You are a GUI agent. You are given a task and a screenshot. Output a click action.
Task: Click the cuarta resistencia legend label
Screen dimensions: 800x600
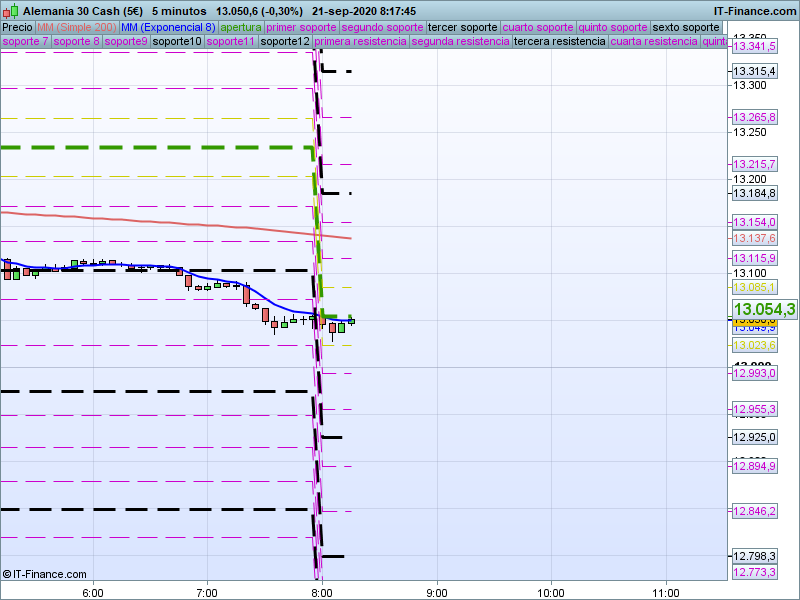[x=654, y=42]
